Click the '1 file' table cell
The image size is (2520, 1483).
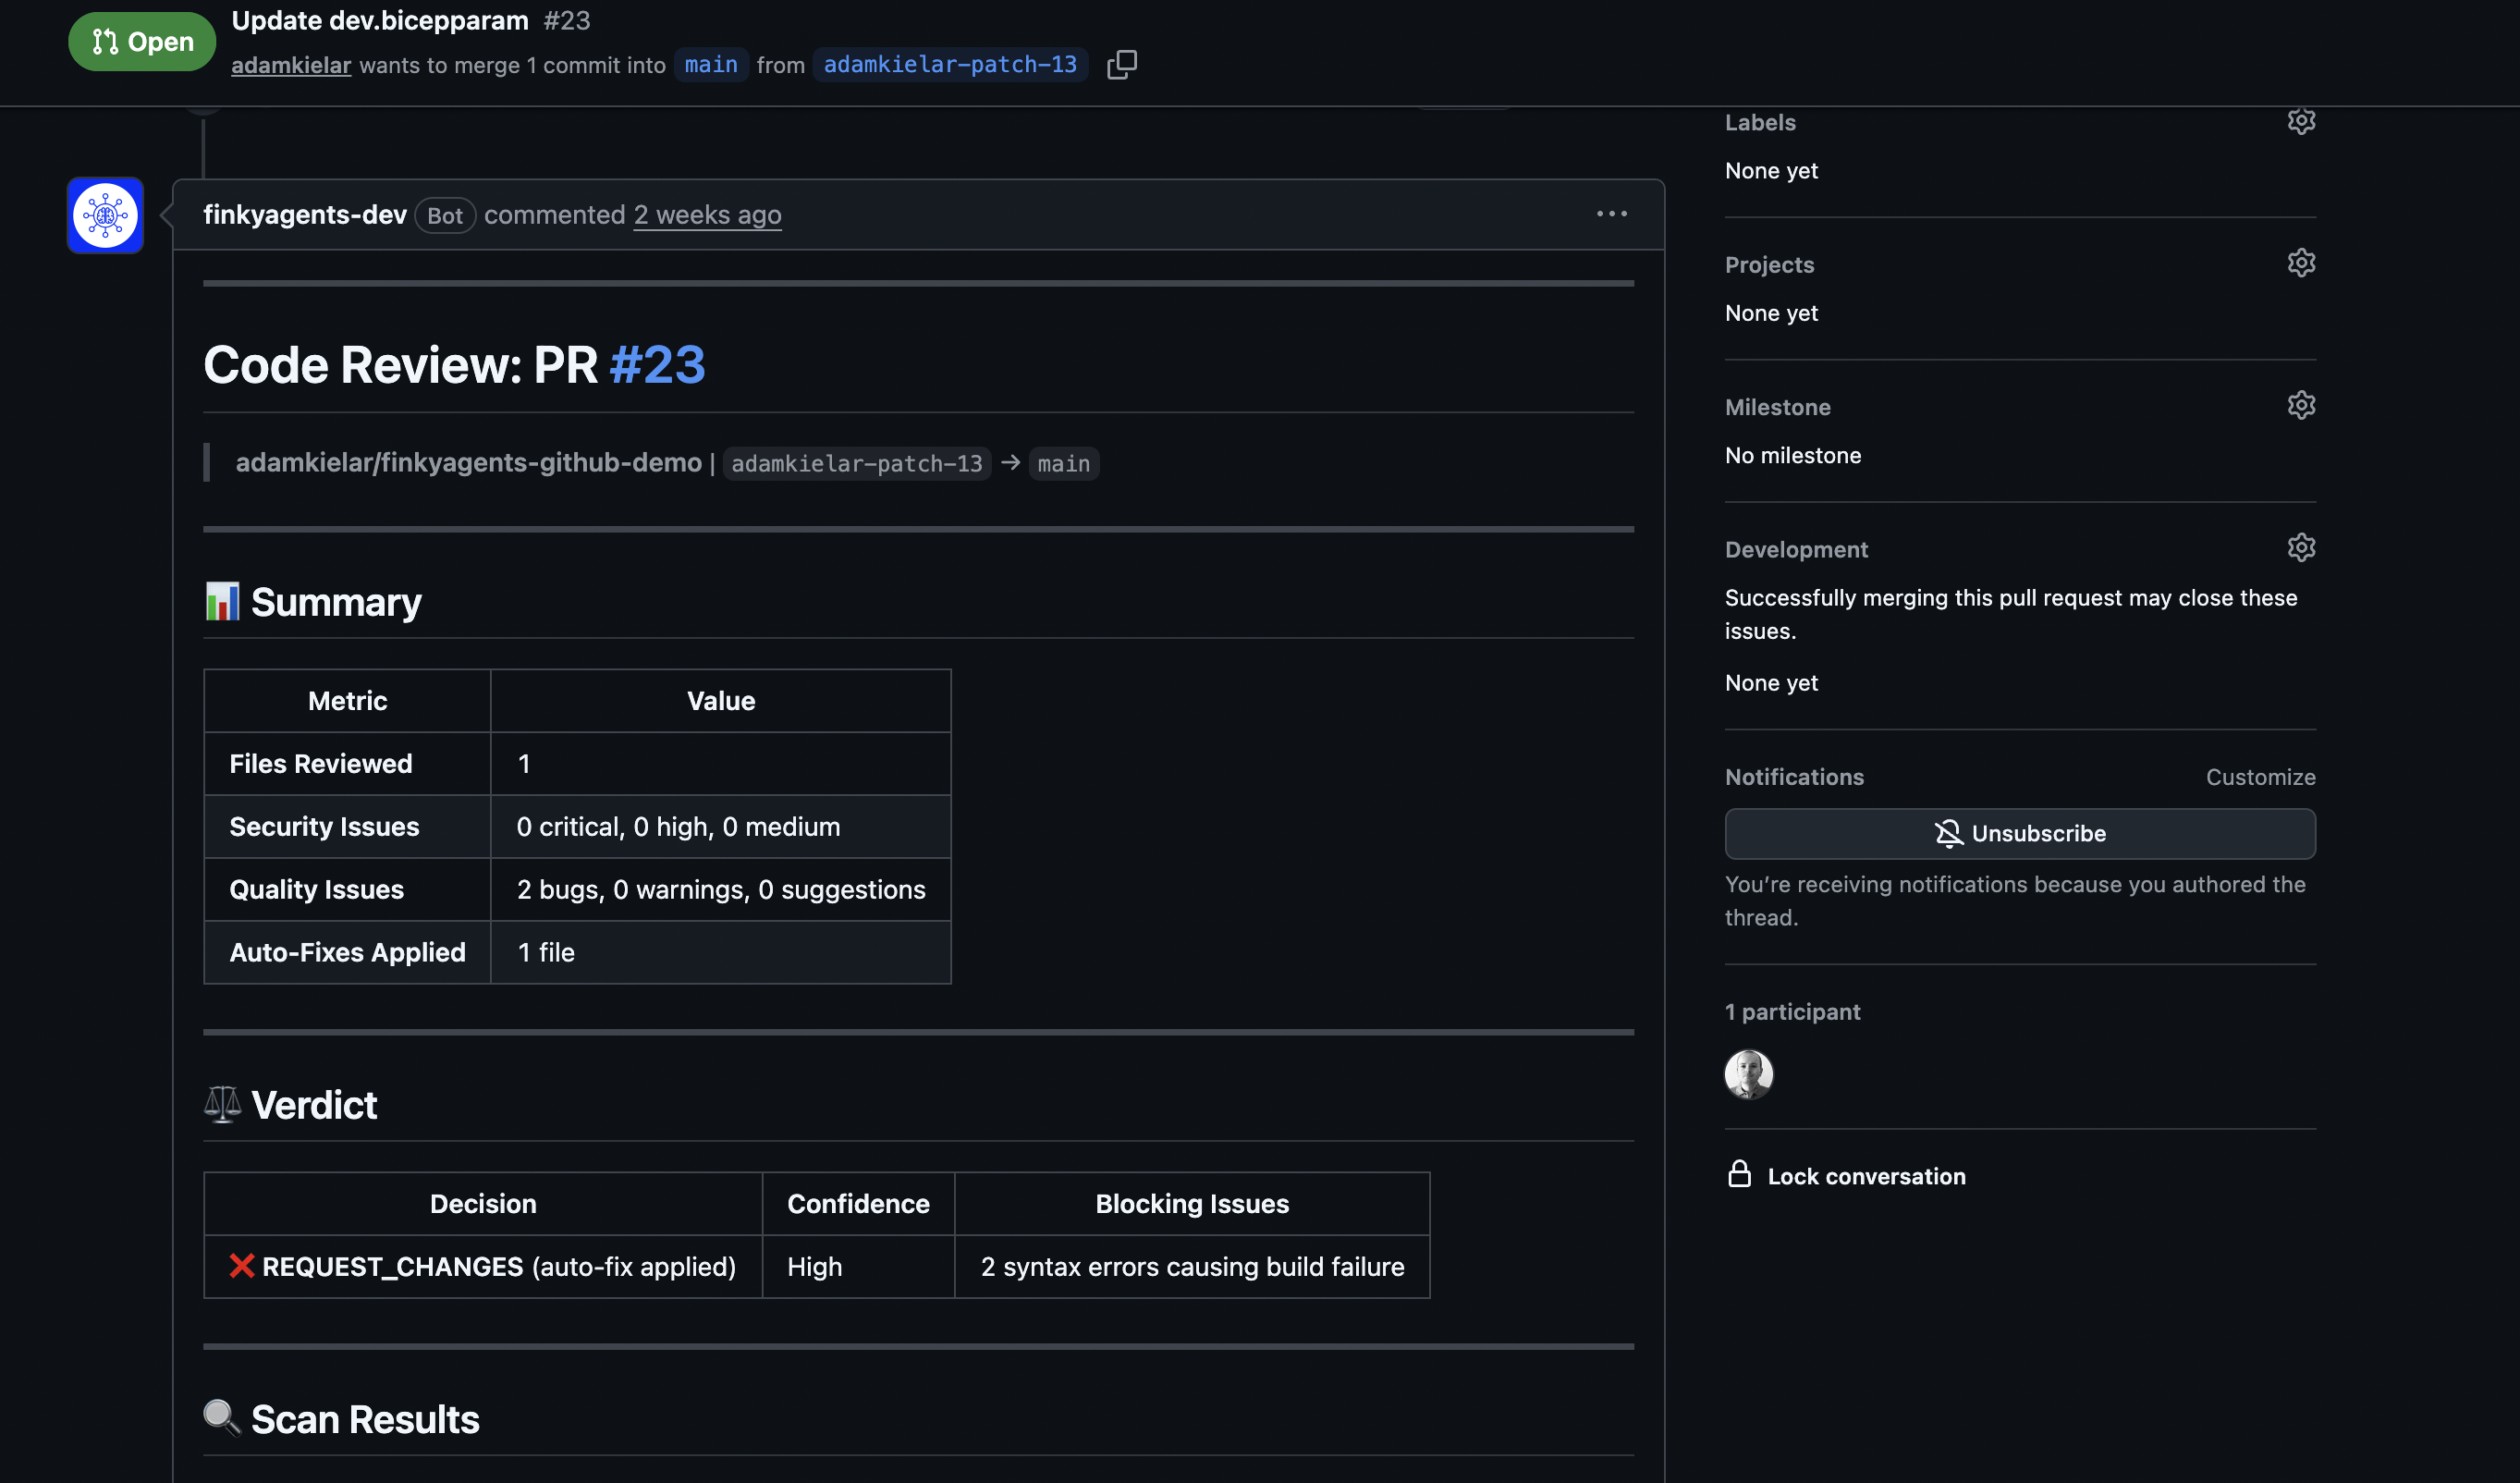720,953
